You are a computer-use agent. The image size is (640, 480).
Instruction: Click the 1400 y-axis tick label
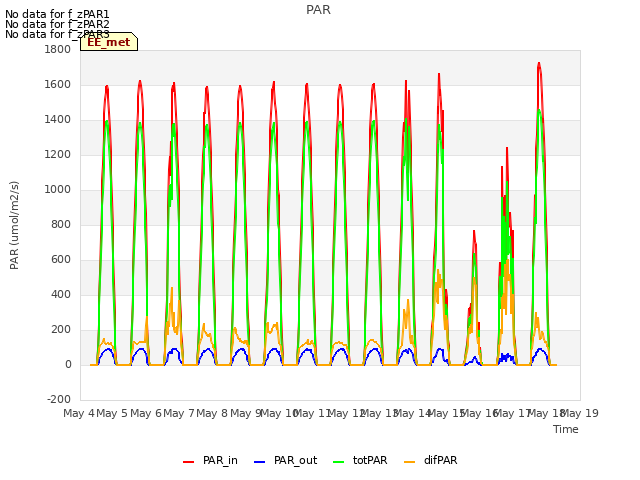(x=58, y=120)
